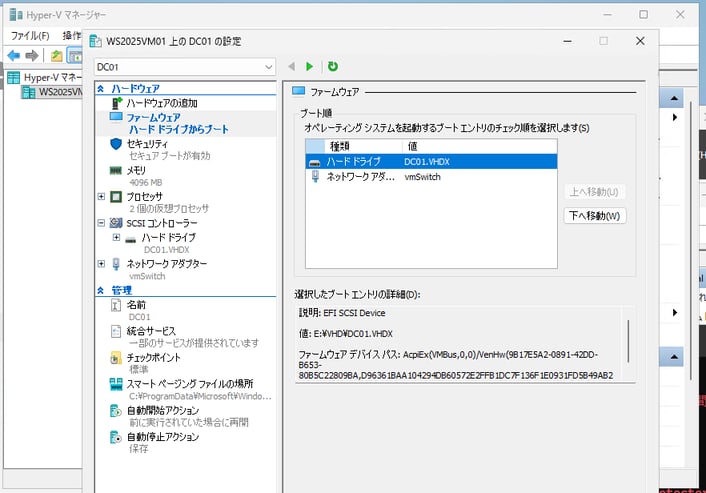Screen dimensions: 706x493
Task: Select ハード ドライブ under SCSI controller
Action: [x=168, y=237]
